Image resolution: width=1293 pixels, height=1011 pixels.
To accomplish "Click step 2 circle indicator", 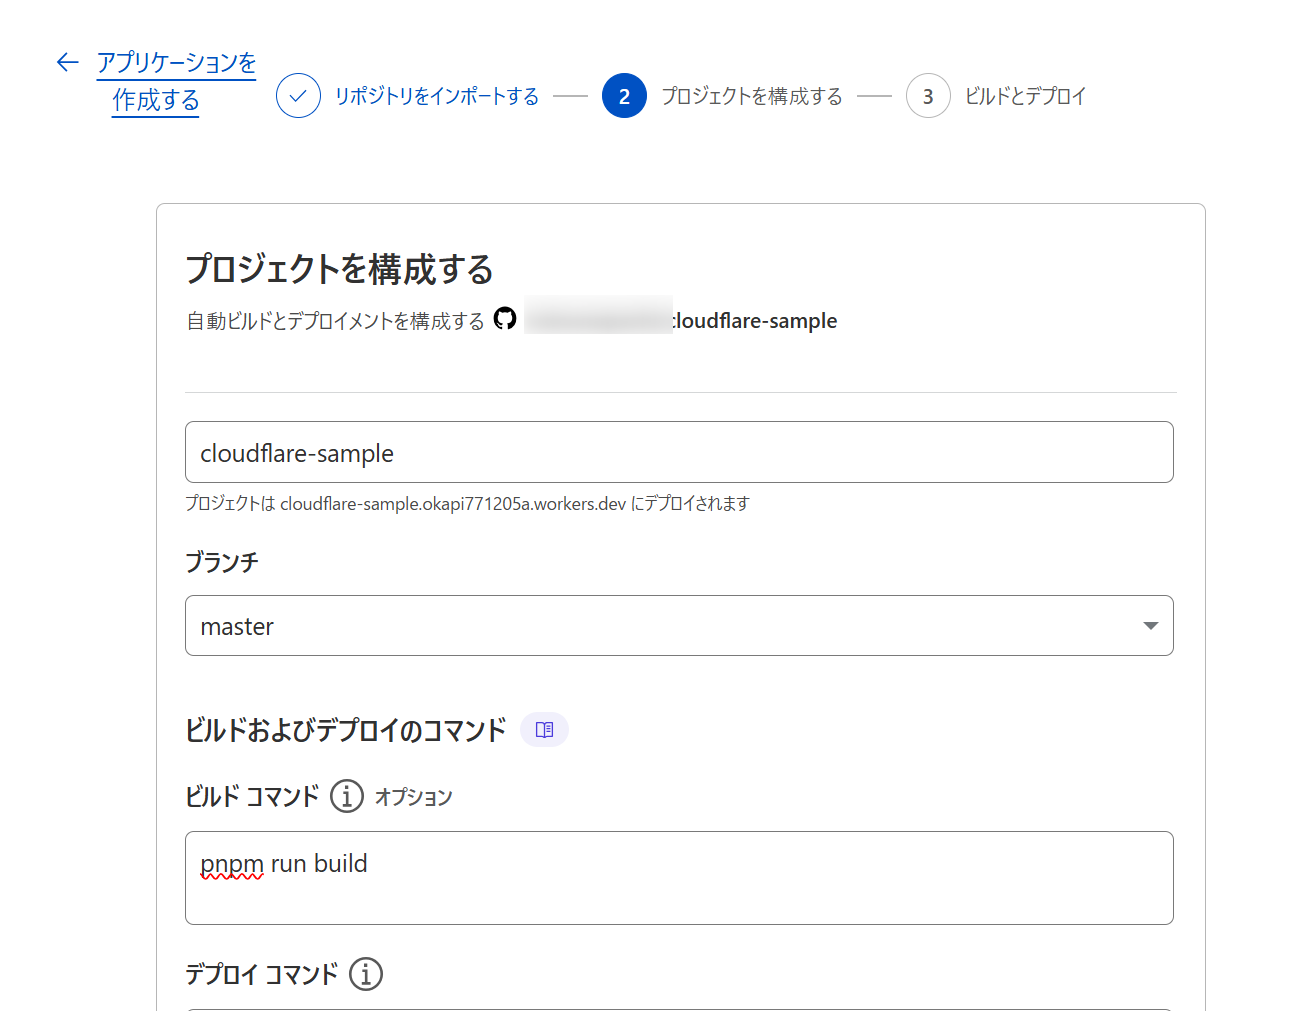I will click(x=624, y=96).
